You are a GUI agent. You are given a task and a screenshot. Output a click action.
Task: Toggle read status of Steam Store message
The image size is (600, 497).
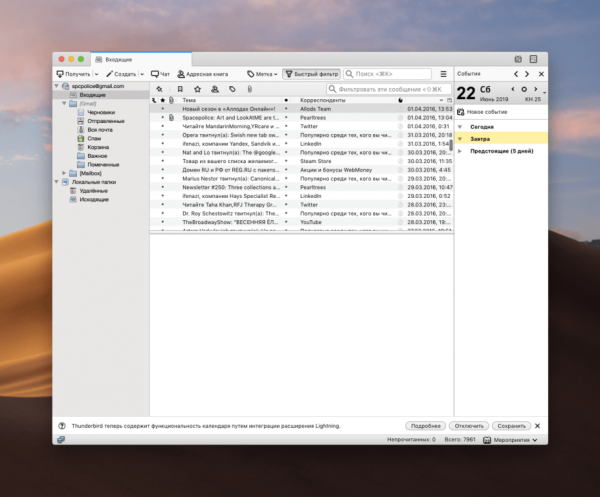[286, 161]
